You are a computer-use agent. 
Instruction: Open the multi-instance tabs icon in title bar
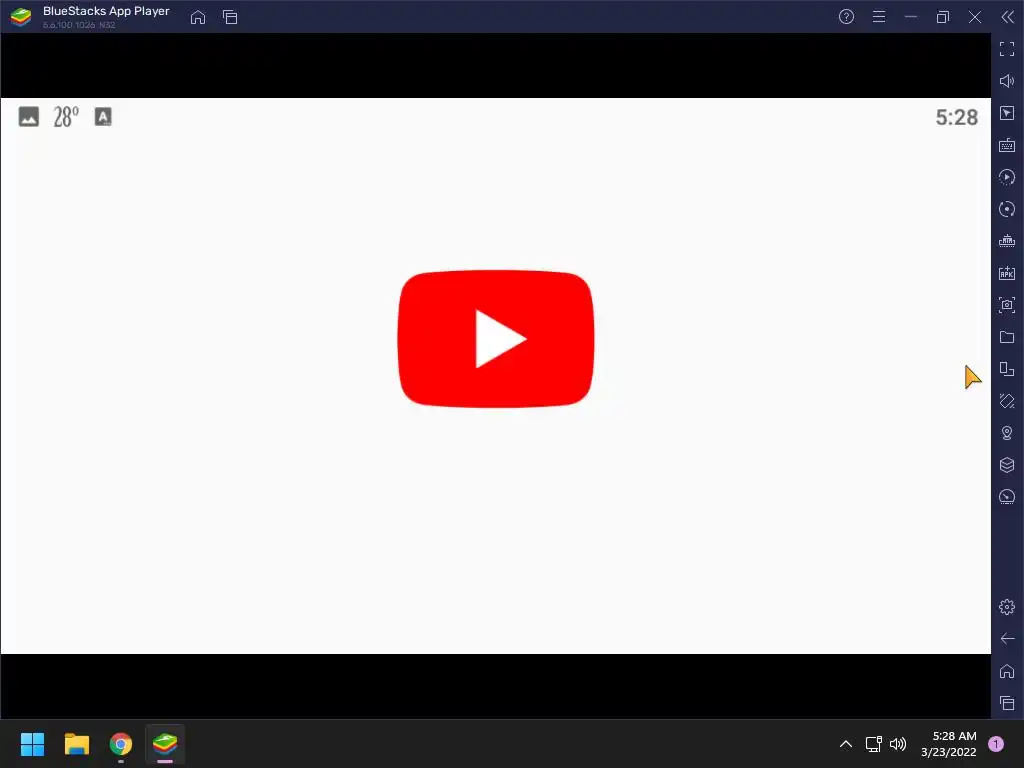(x=230, y=17)
